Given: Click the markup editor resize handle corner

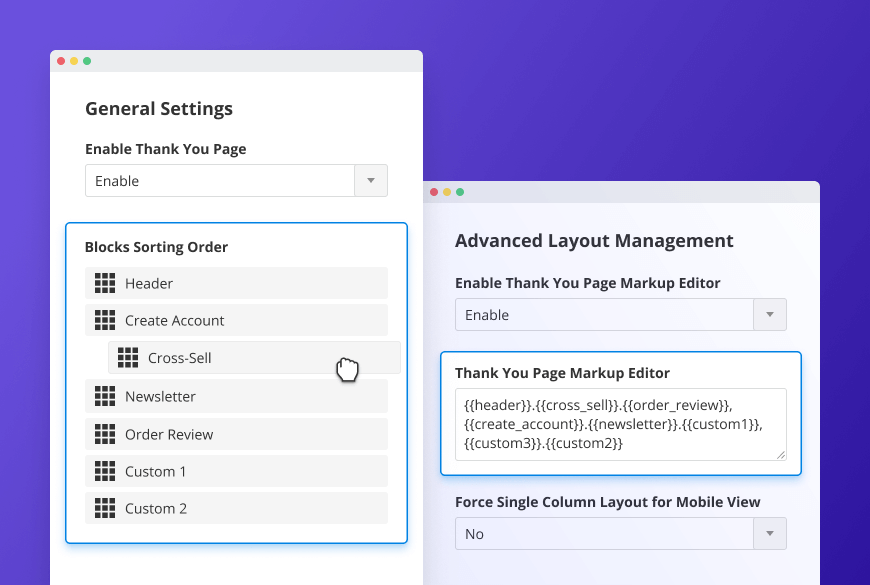Looking at the screenshot, I should (x=781, y=454).
